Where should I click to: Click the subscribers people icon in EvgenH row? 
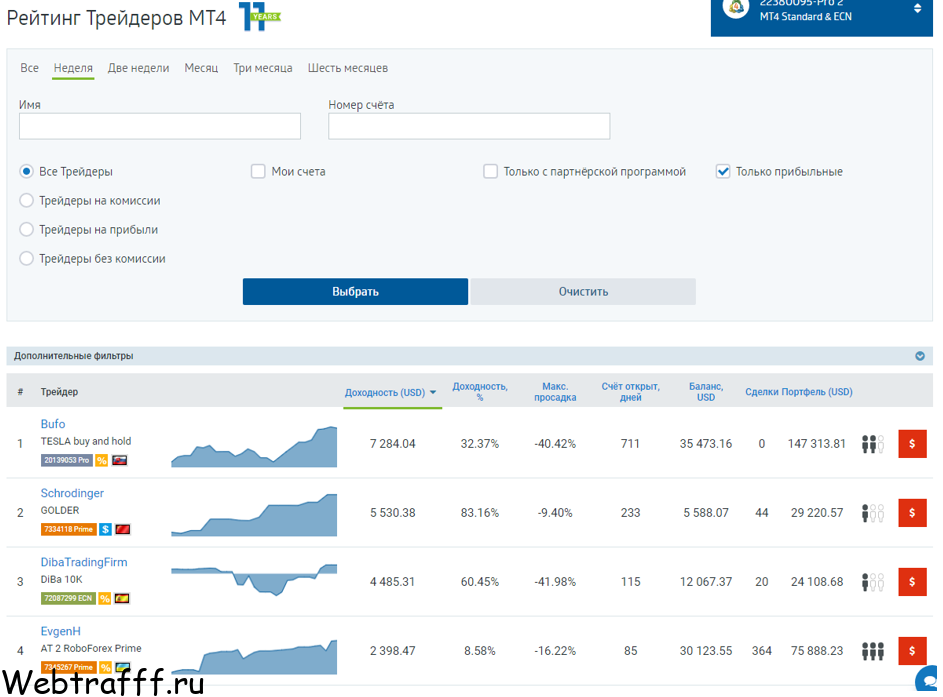point(873,651)
